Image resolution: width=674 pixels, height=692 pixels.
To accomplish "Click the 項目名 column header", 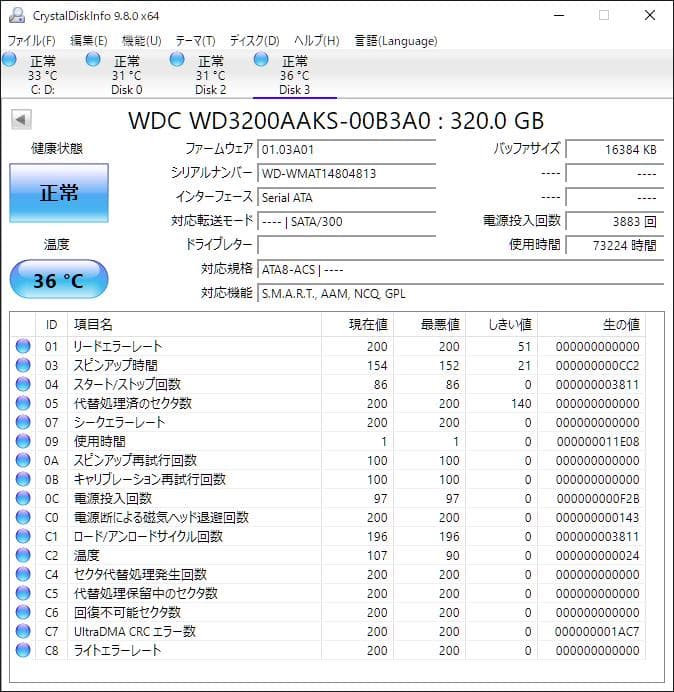I will coord(194,325).
